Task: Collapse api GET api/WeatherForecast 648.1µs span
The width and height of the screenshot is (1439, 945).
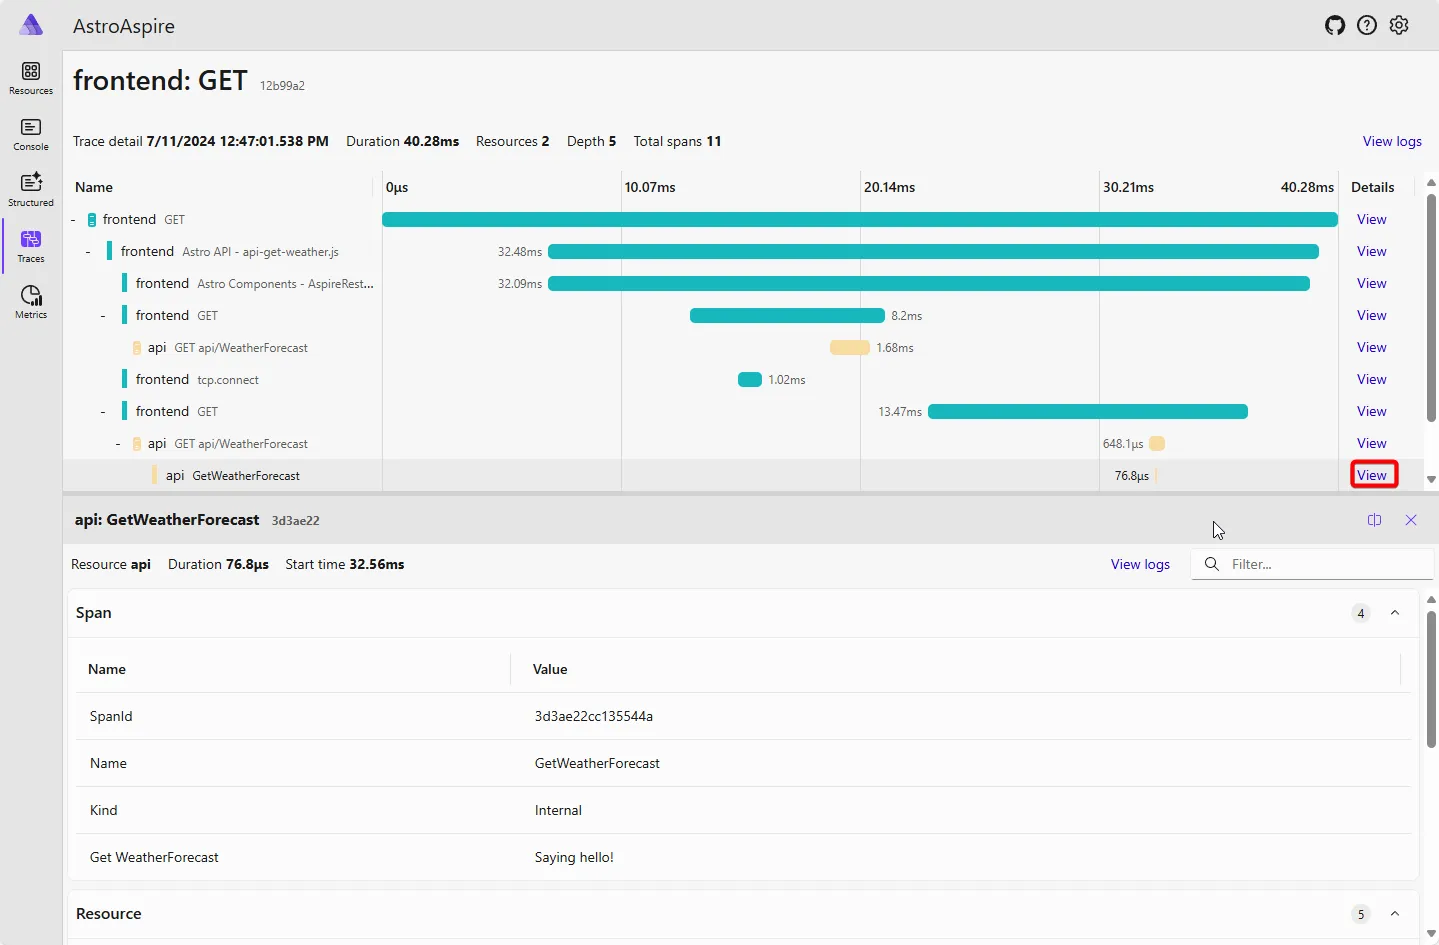Action: click(x=118, y=444)
